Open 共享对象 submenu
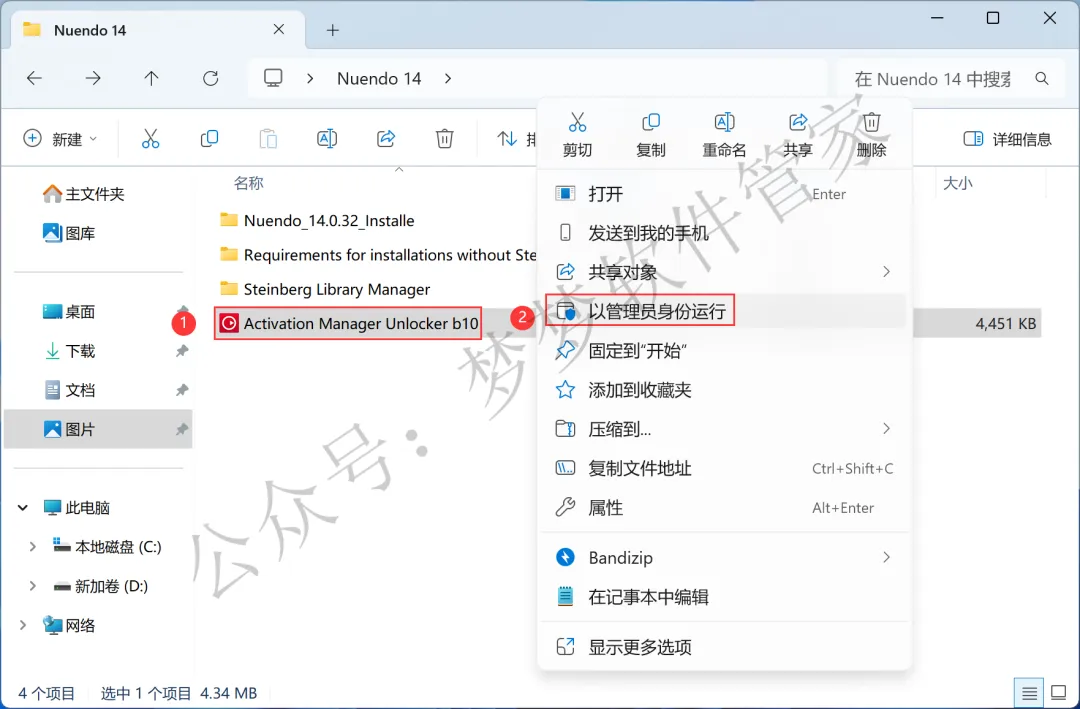The image size is (1080, 709). point(725,272)
